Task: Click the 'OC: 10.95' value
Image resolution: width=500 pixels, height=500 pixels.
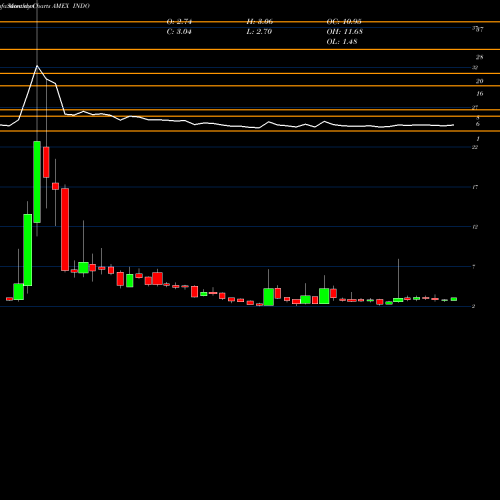Action: 344,22
